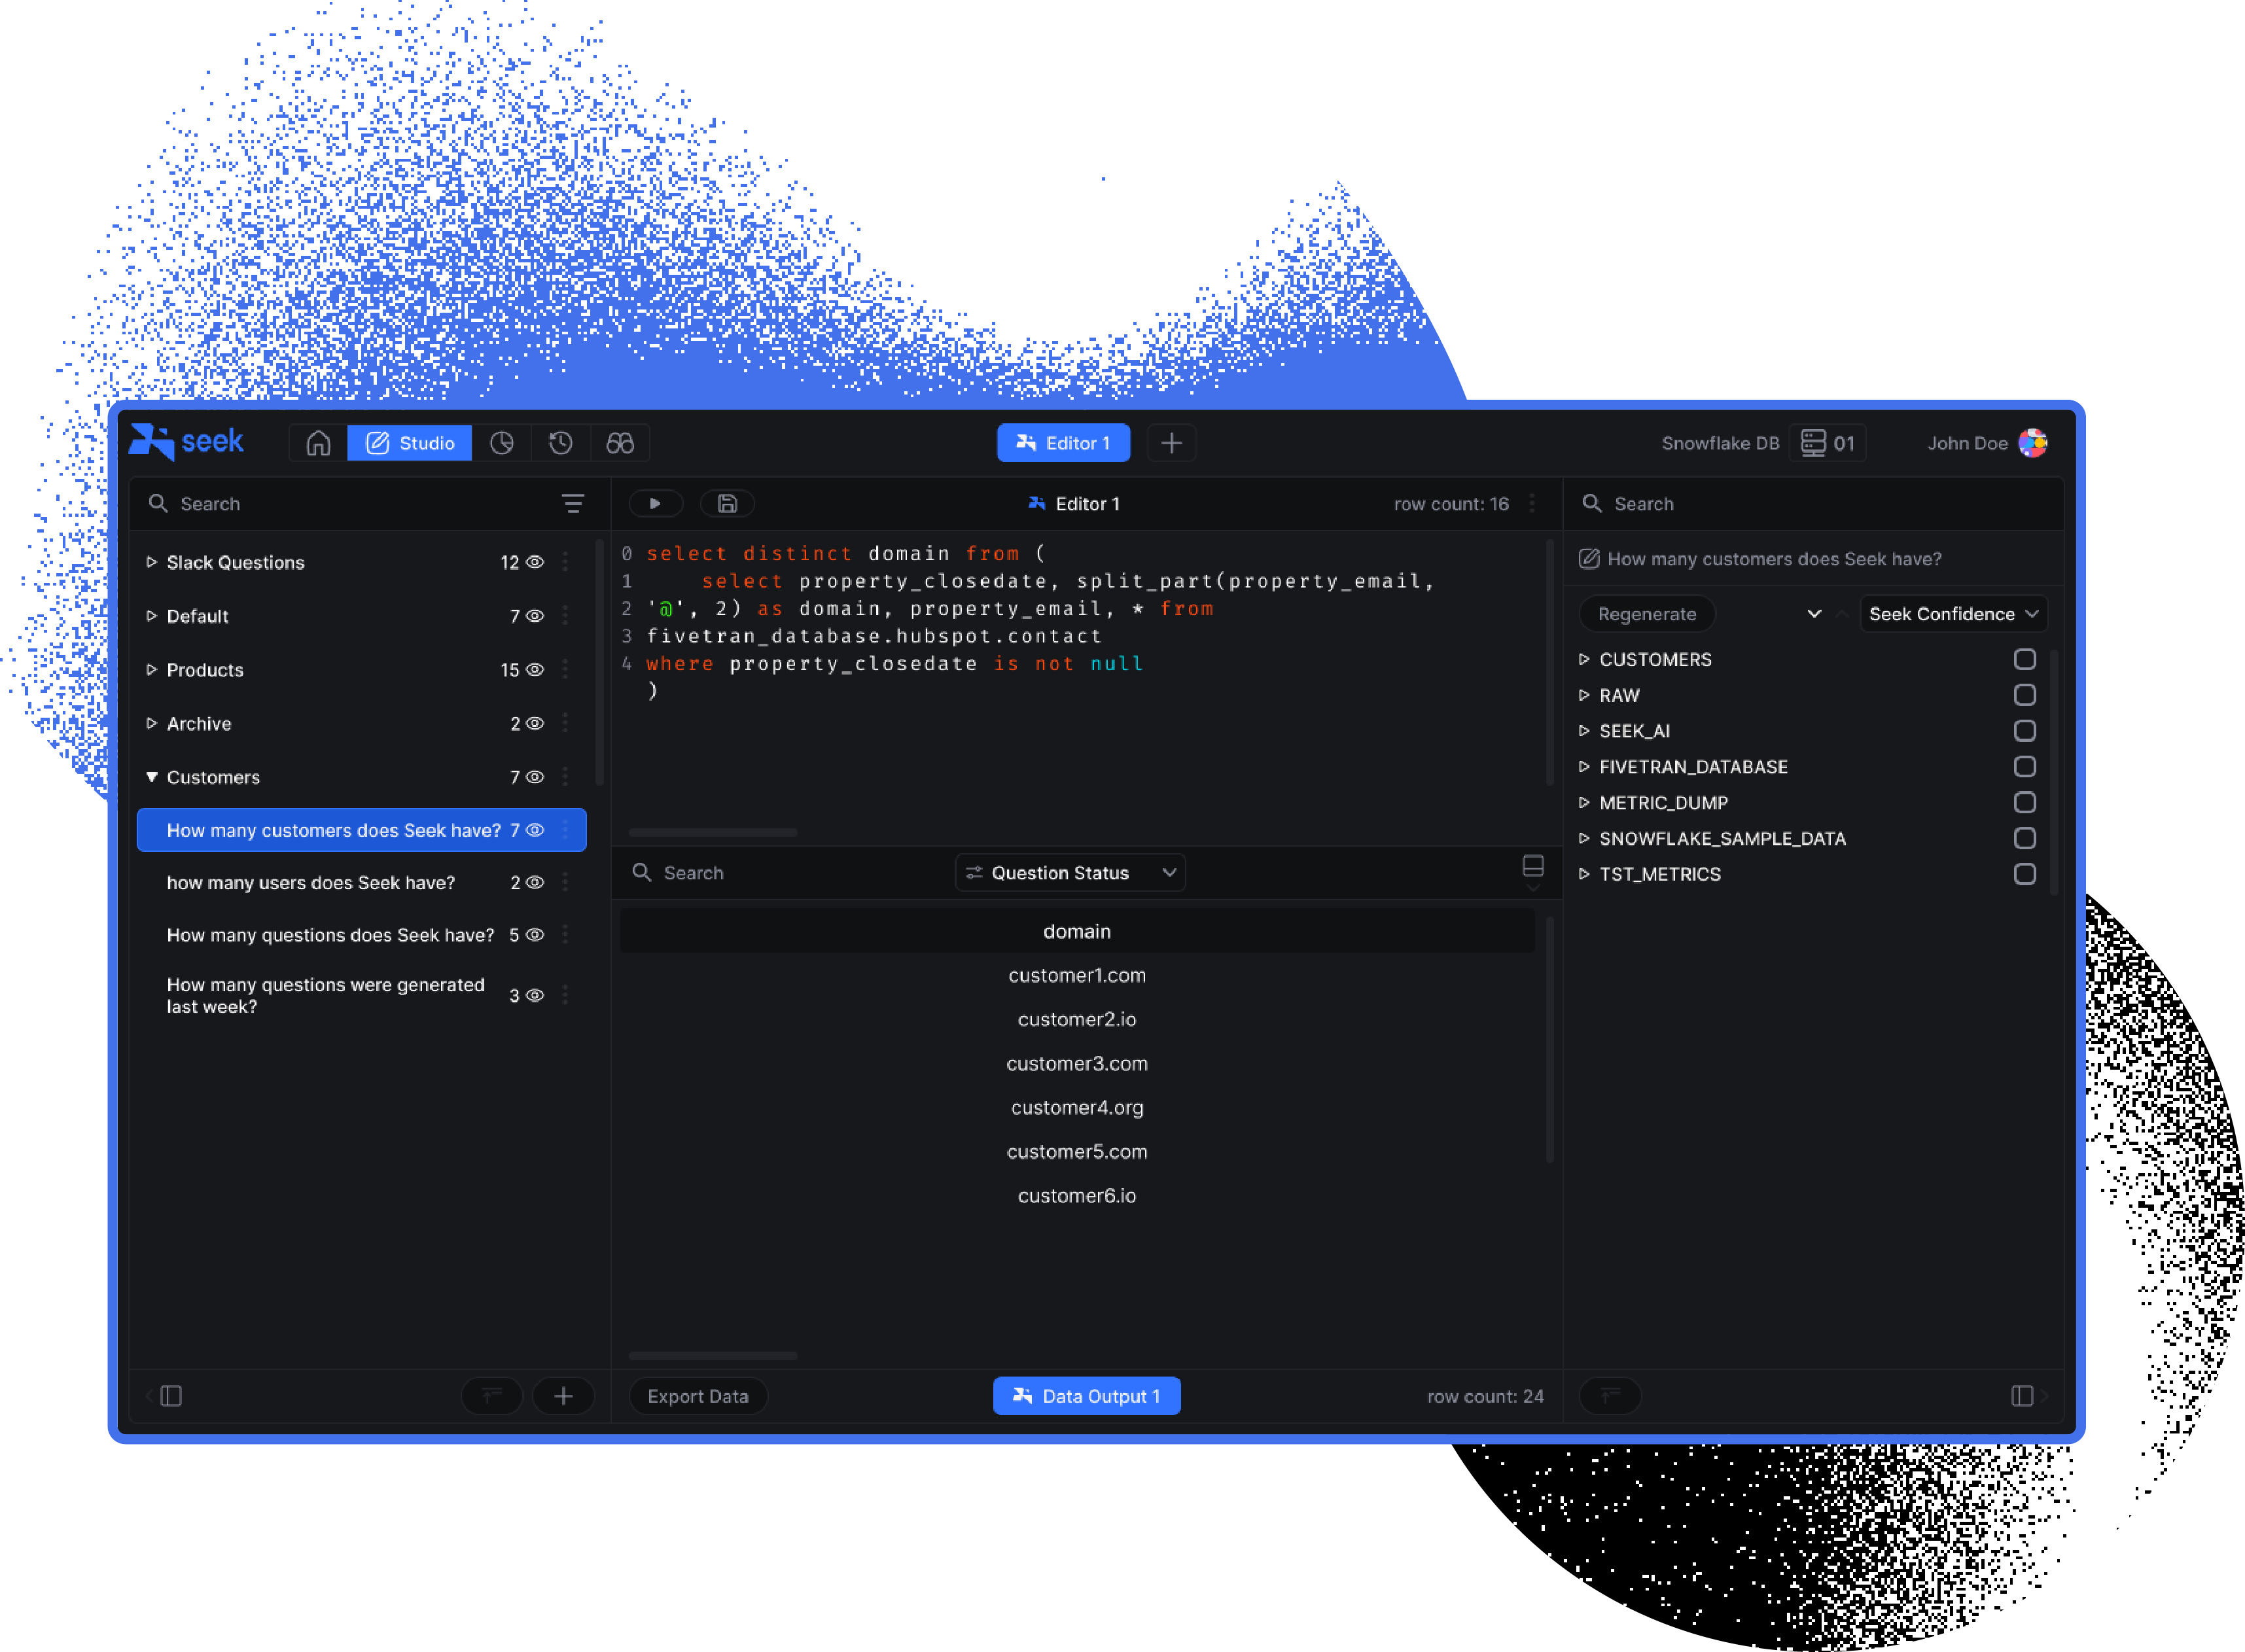The image size is (2245, 1652).
Task: Toggle visibility eye for Products
Action: click(535, 670)
